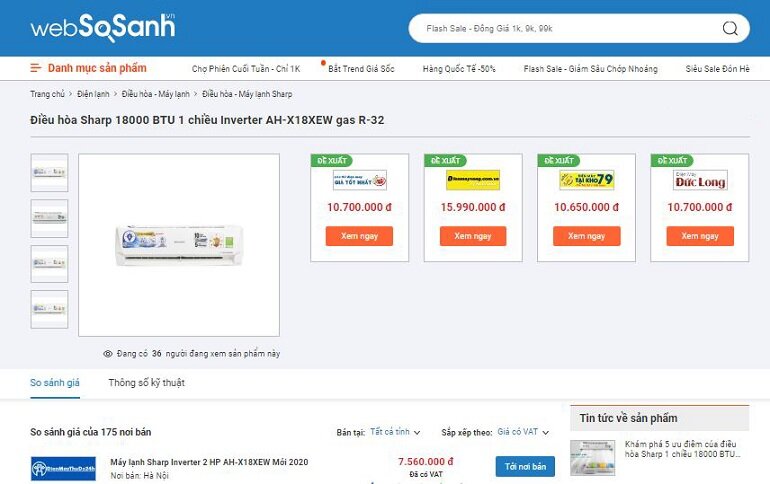The image size is (770, 484).
Task: Select the fourth product thumbnail
Action: [49, 309]
